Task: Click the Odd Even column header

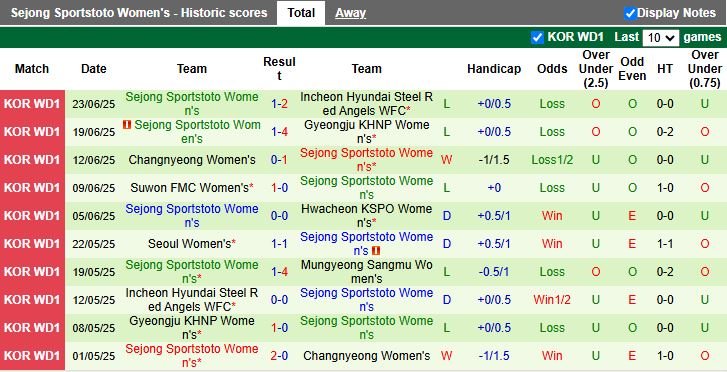Action: click(x=632, y=69)
